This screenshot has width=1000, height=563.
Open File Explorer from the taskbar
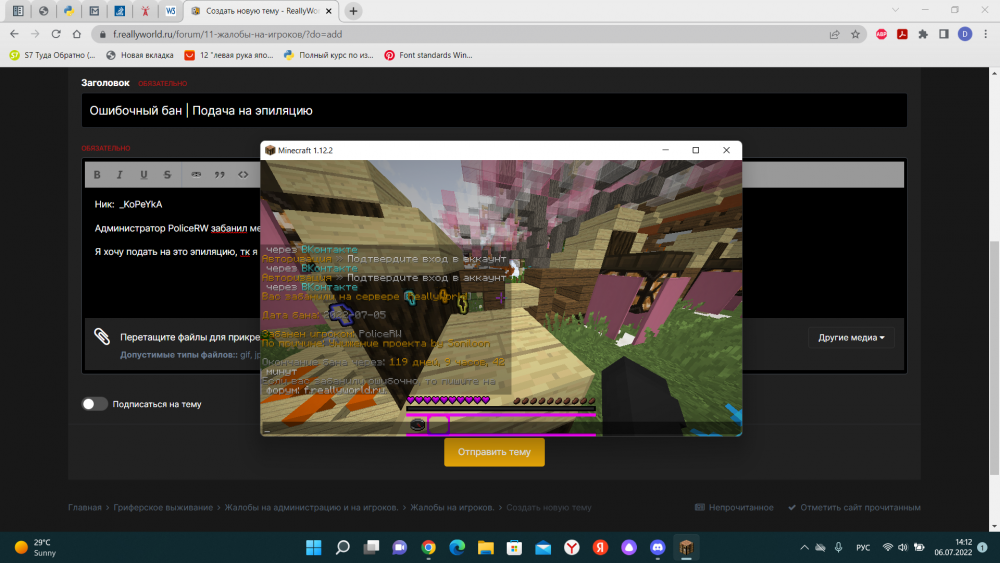click(486, 547)
